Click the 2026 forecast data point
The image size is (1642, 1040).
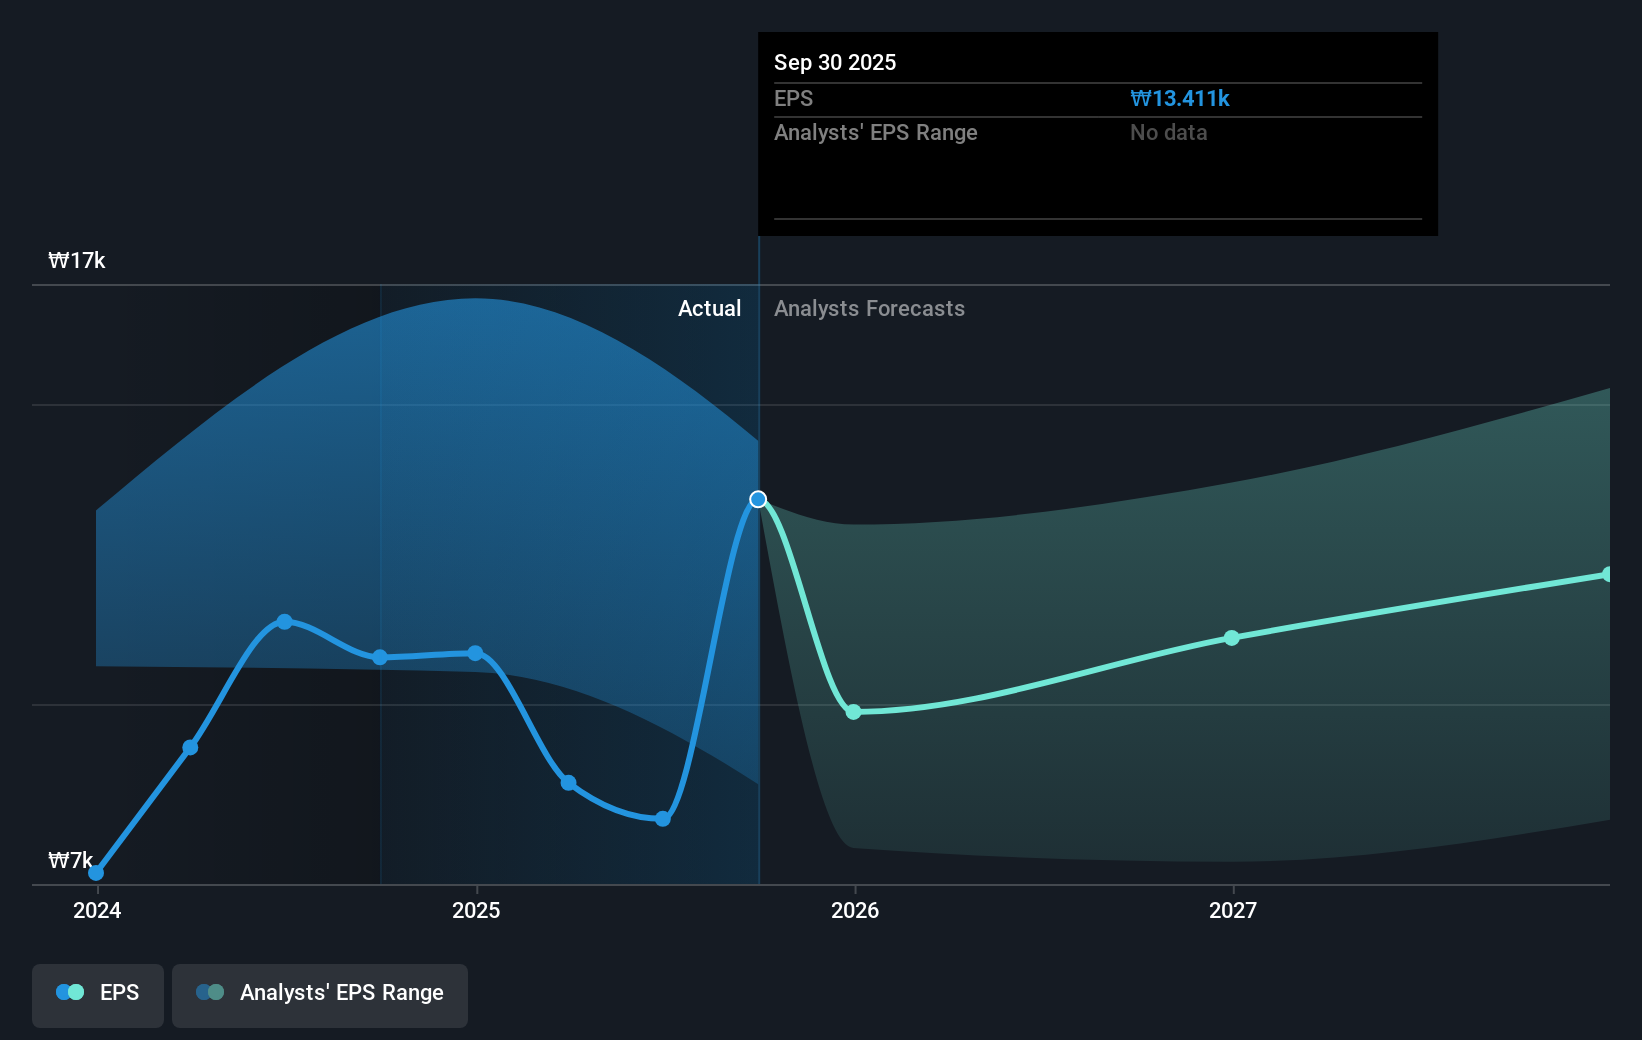(854, 712)
